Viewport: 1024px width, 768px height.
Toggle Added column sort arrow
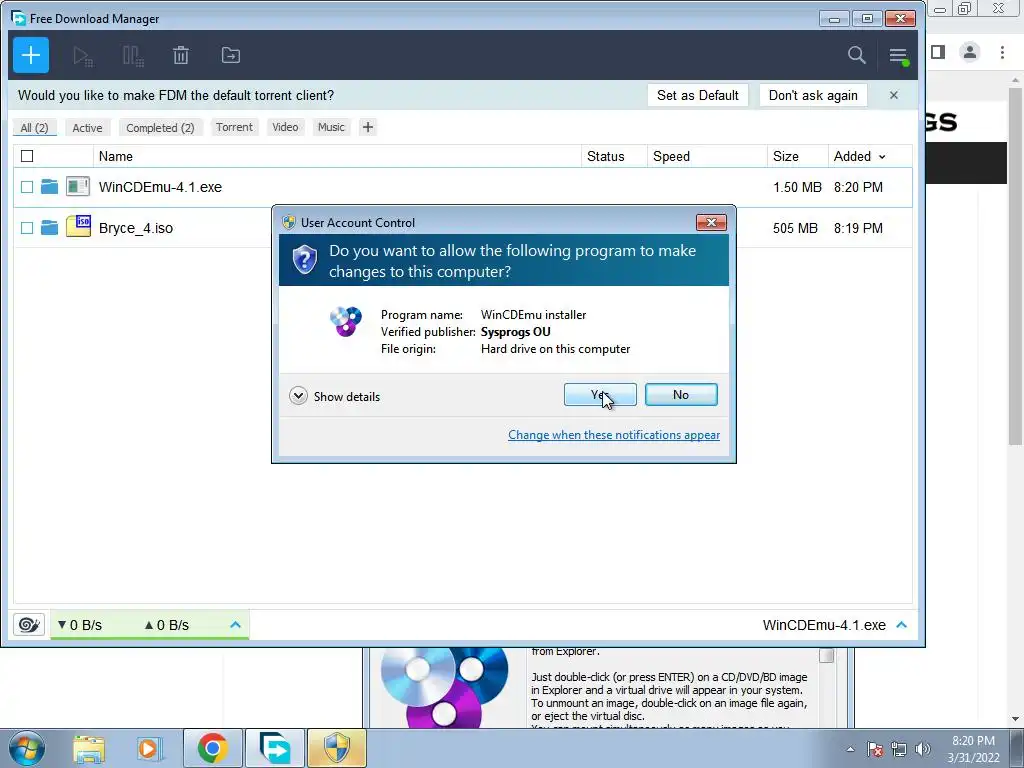click(882, 157)
